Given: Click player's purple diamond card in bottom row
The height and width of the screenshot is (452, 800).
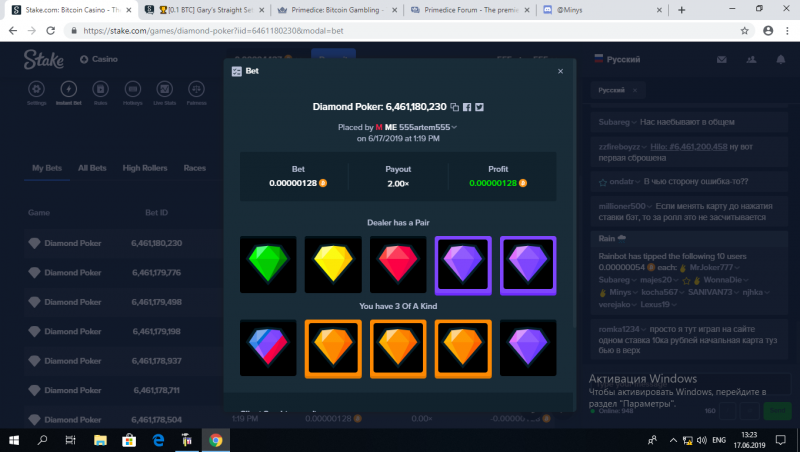Looking at the screenshot, I should coord(528,348).
